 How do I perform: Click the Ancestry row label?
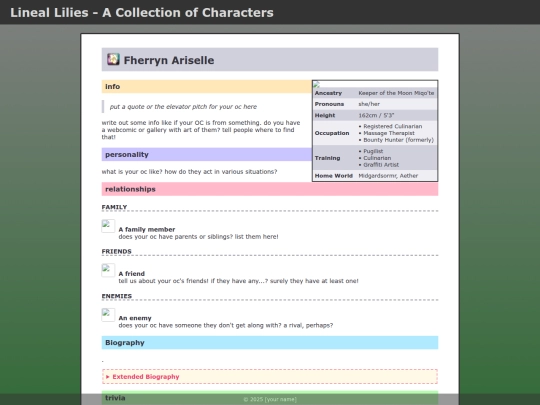coord(328,93)
